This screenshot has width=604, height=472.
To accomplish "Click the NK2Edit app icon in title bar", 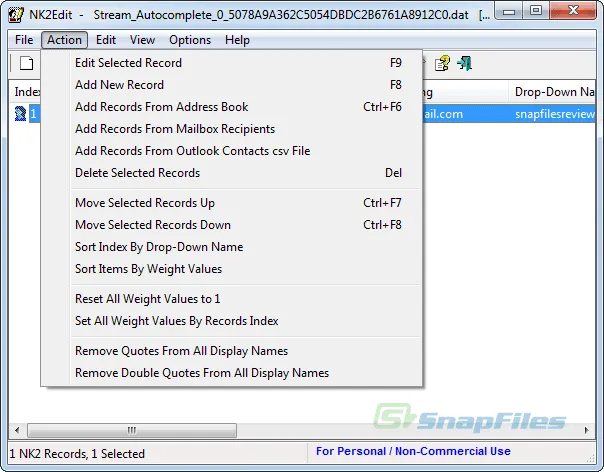I will click(16, 16).
